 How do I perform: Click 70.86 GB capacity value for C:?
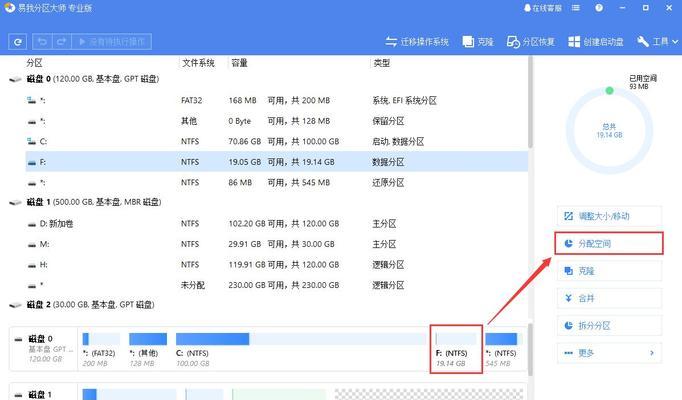(x=244, y=141)
